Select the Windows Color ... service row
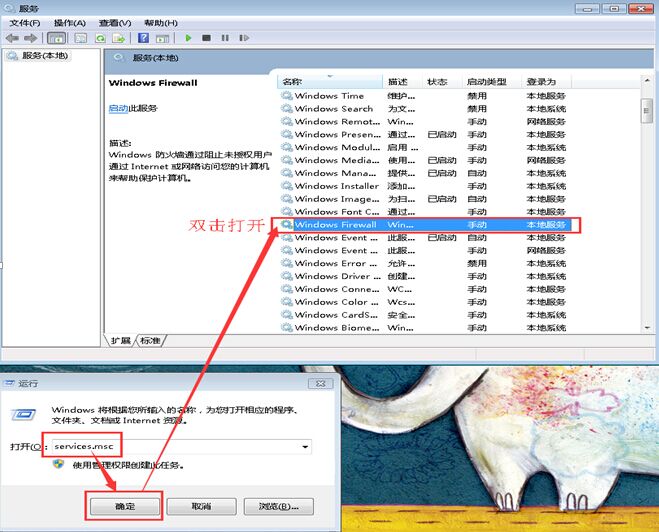This screenshot has height=532, width=659. click(x=424, y=302)
